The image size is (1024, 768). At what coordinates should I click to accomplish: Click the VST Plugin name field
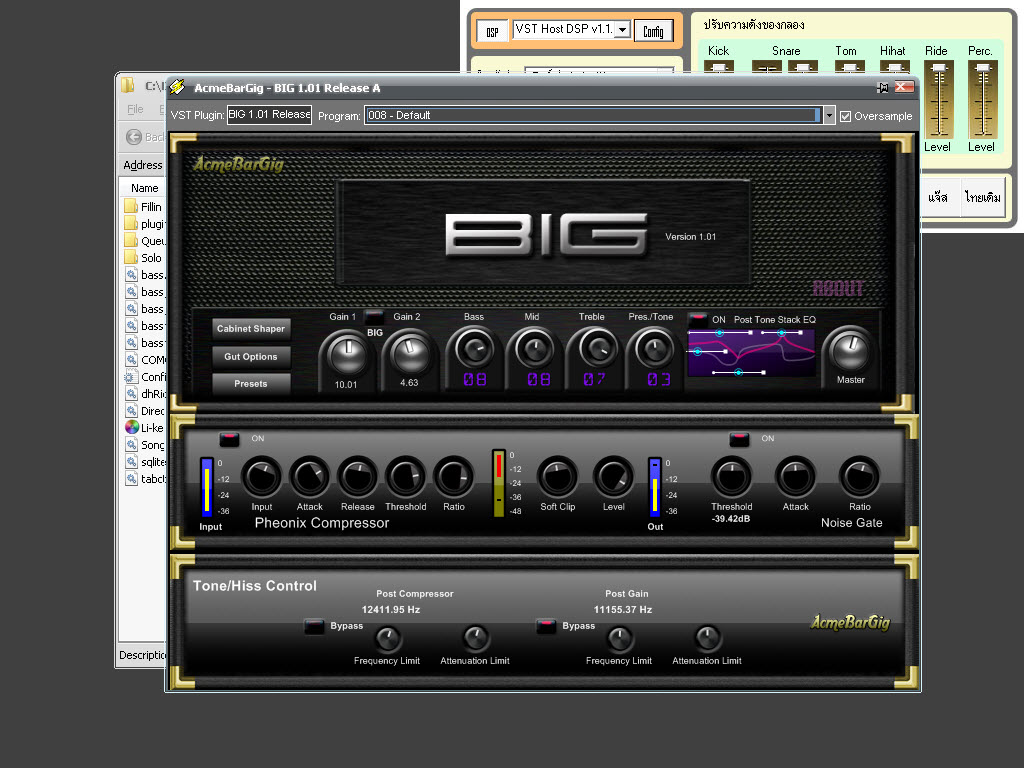(x=269, y=115)
